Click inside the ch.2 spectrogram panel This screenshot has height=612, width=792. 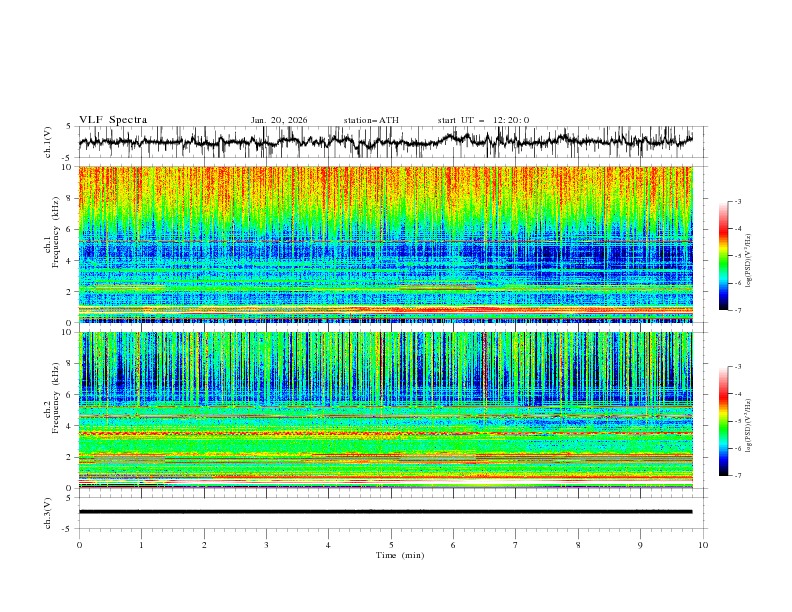pos(385,410)
